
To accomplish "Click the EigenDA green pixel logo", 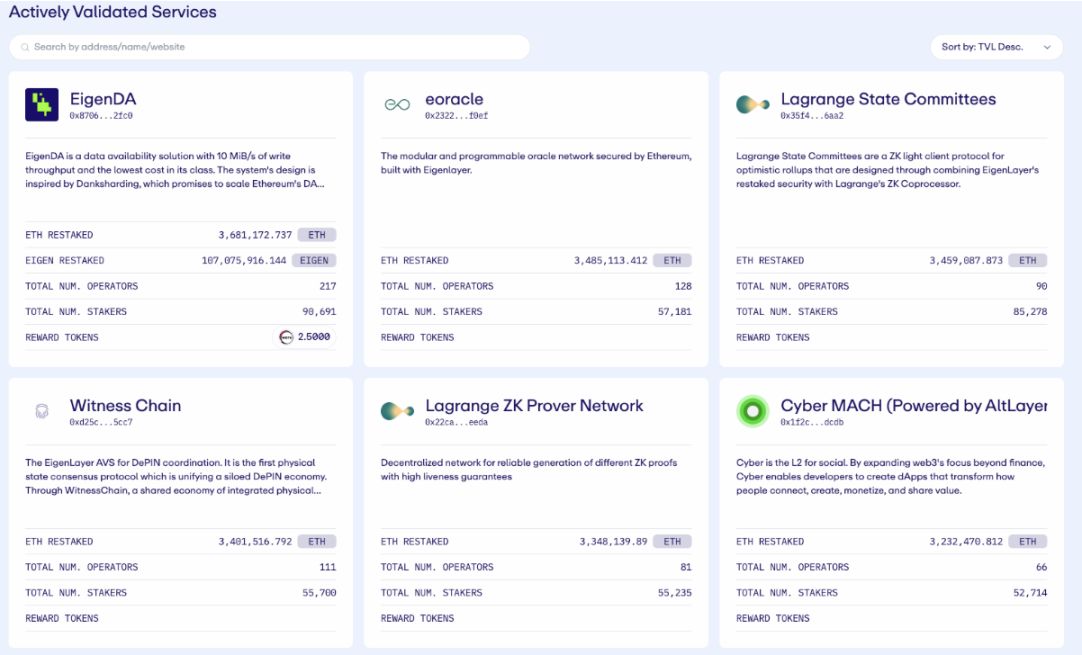I will pyautogui.click(x=42, y=105).
